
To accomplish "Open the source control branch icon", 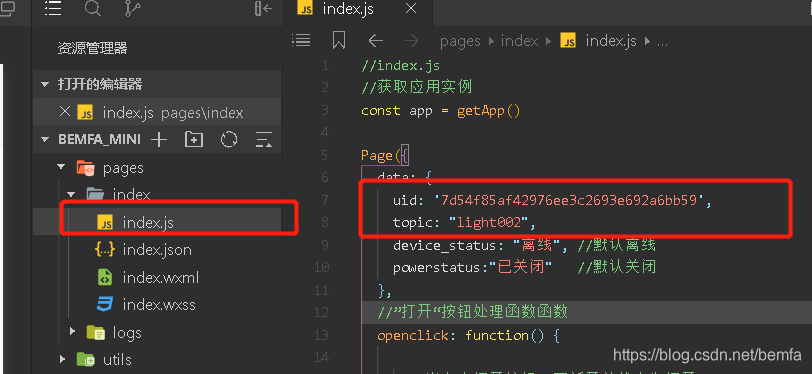I will click(133, 8).
